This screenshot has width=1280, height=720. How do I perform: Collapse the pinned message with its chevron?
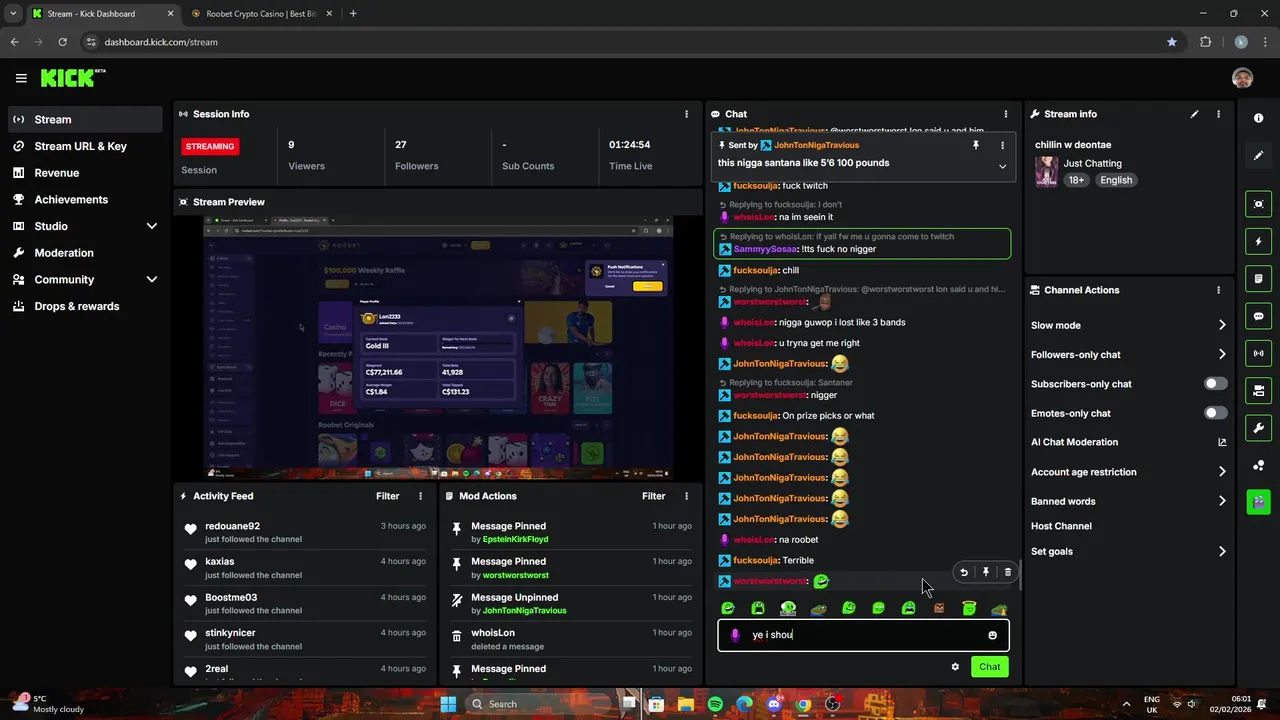point(1002,166)
